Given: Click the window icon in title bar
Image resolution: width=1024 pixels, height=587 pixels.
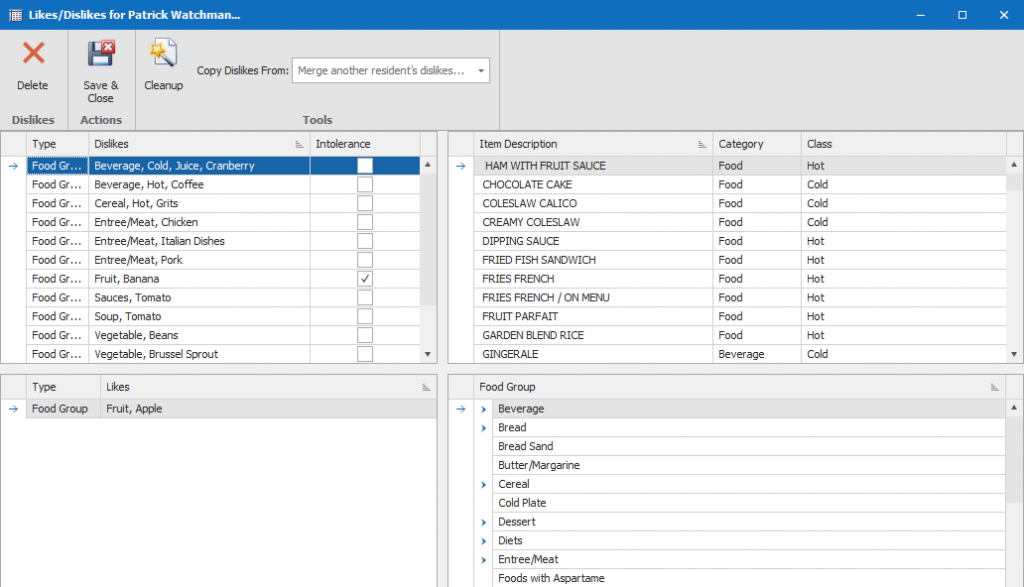Looking at the screenshot, I should coord(15,15).
